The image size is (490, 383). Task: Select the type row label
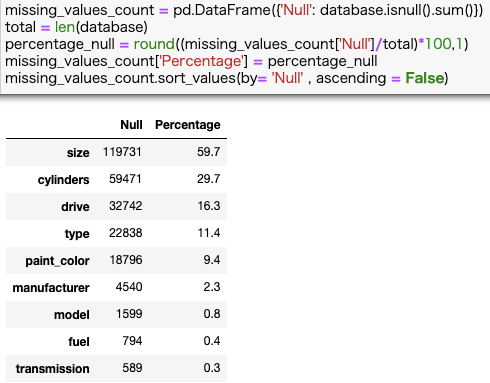pos(77,234)
